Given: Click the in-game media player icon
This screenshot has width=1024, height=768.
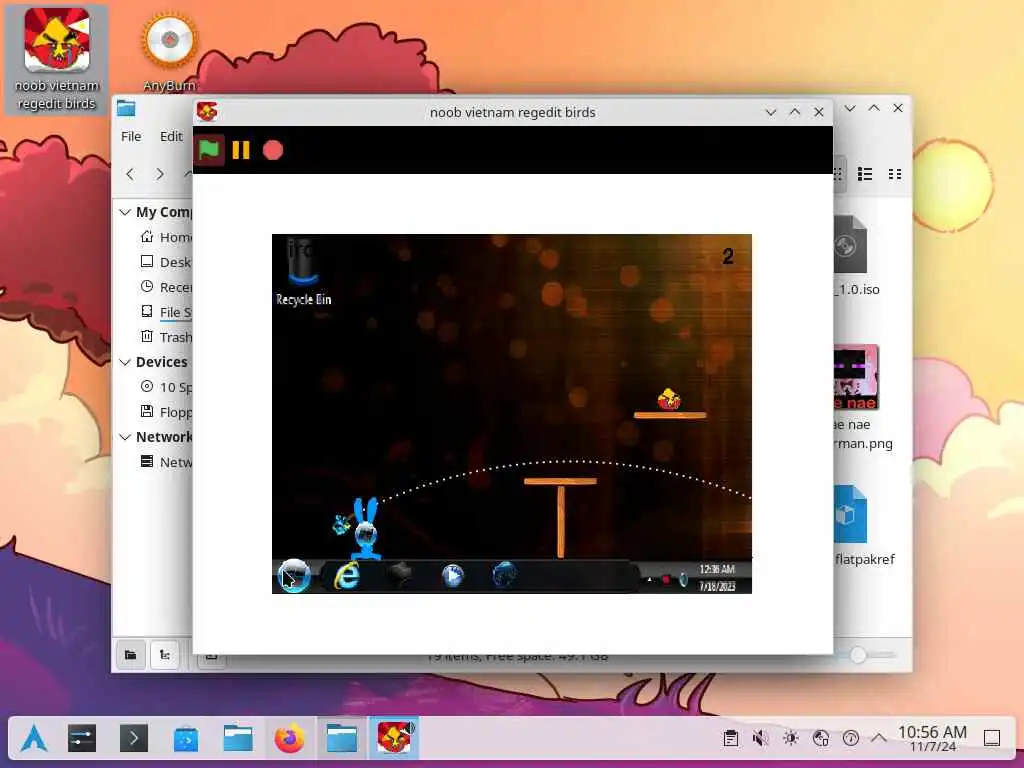Looking at the screenshot, I should 453,575.
